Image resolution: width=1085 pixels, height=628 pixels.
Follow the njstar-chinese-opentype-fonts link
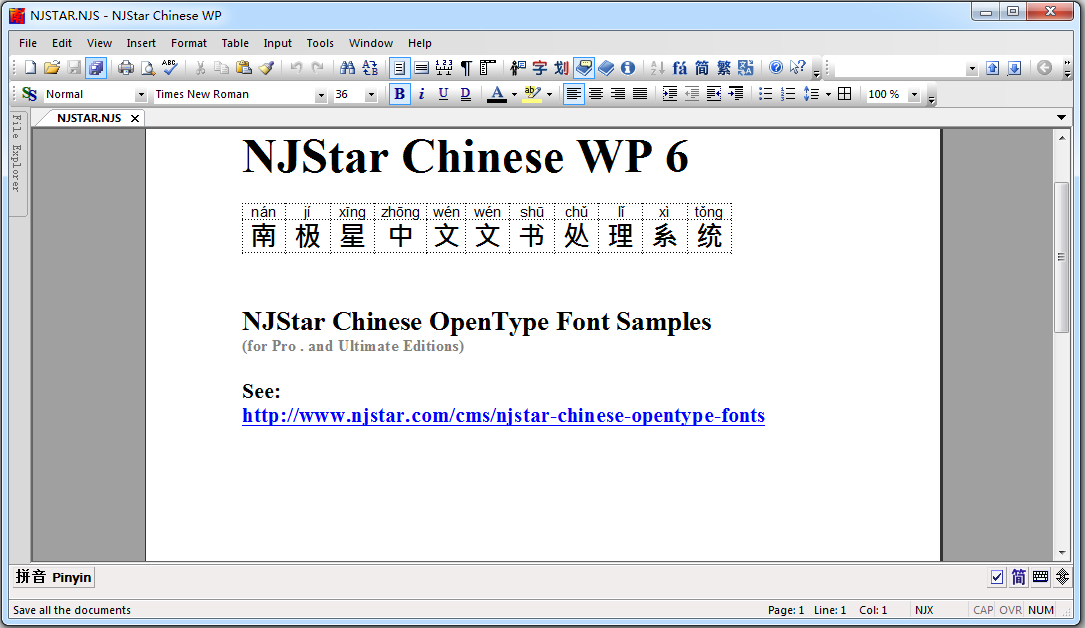click(x=503, y=416)
